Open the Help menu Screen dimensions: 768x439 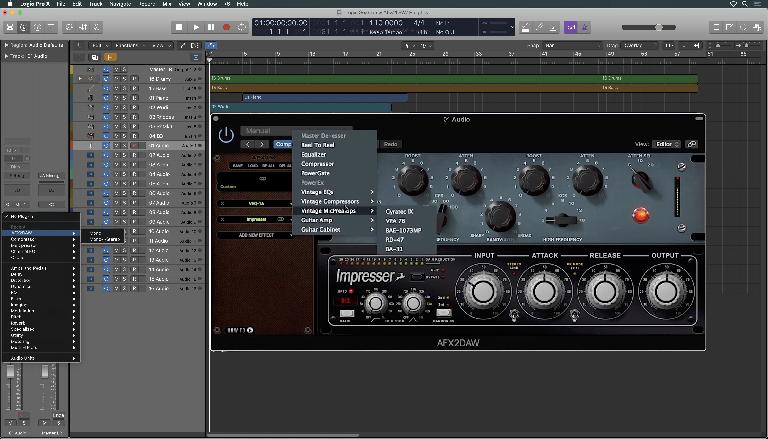click(242, 3)
